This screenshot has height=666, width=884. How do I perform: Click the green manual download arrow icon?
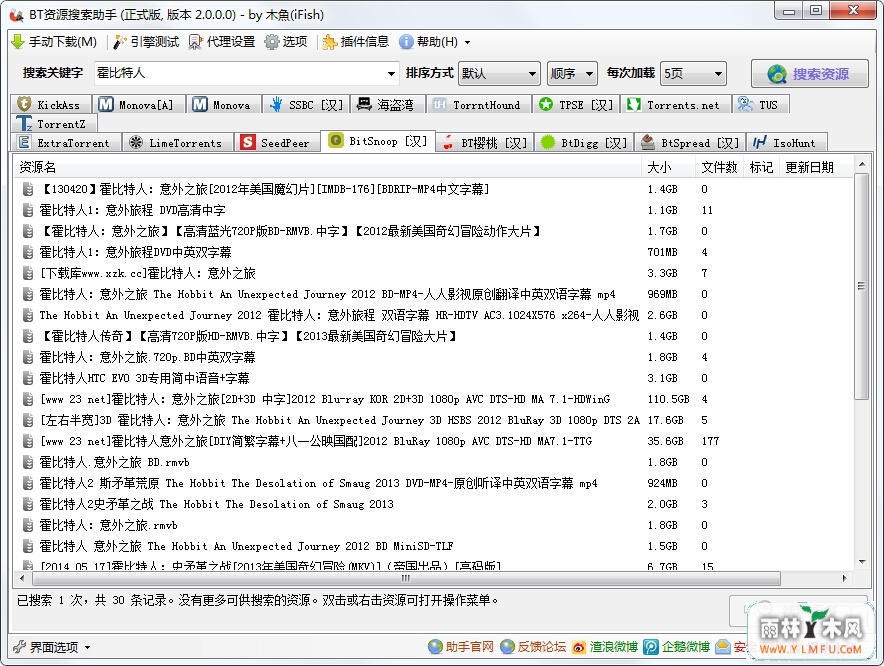click(18, 42)
